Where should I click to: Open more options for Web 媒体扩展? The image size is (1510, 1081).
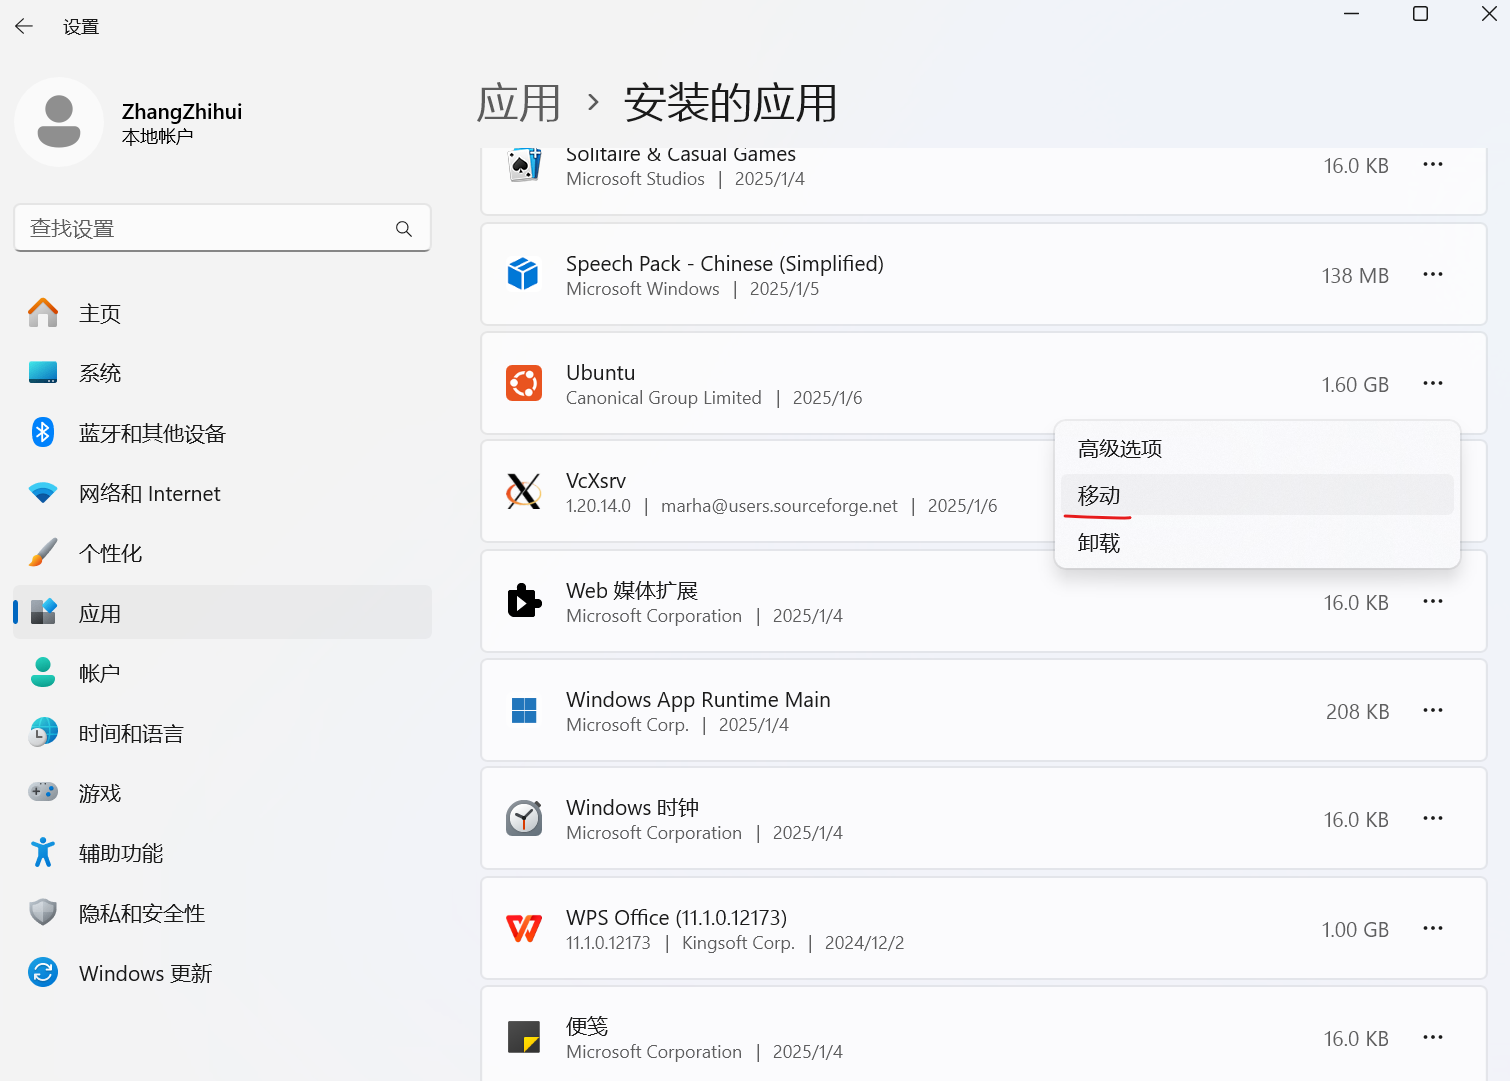[1433, 601]
